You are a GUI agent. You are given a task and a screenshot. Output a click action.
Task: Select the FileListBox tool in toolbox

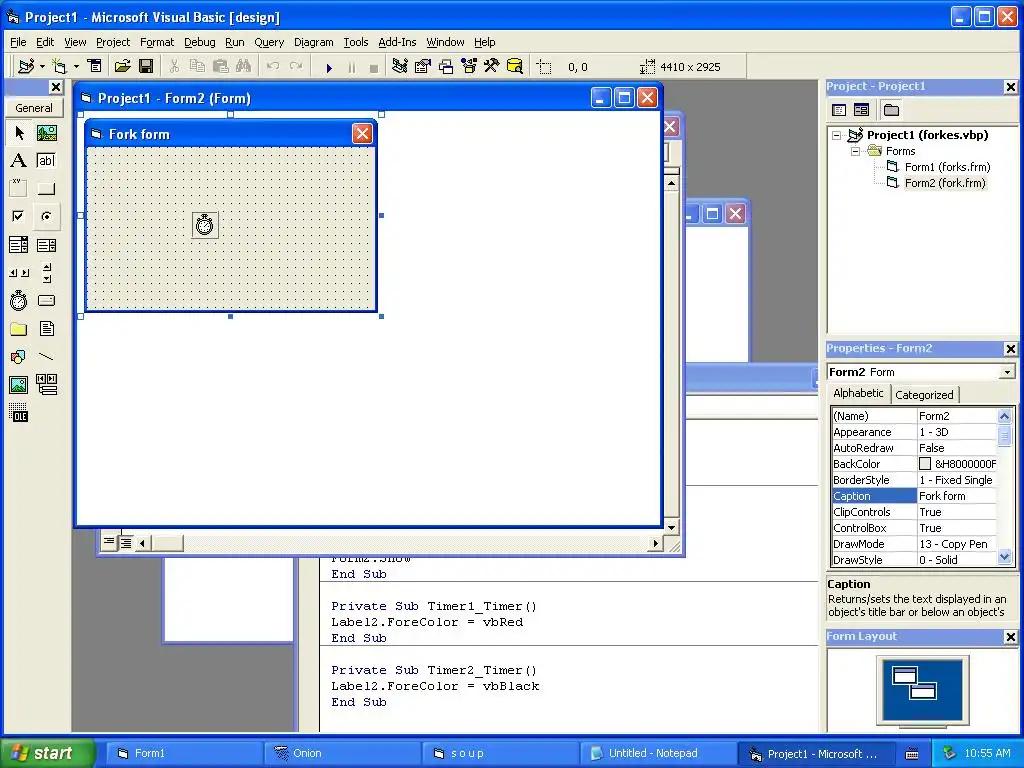(x=46, y=328)
